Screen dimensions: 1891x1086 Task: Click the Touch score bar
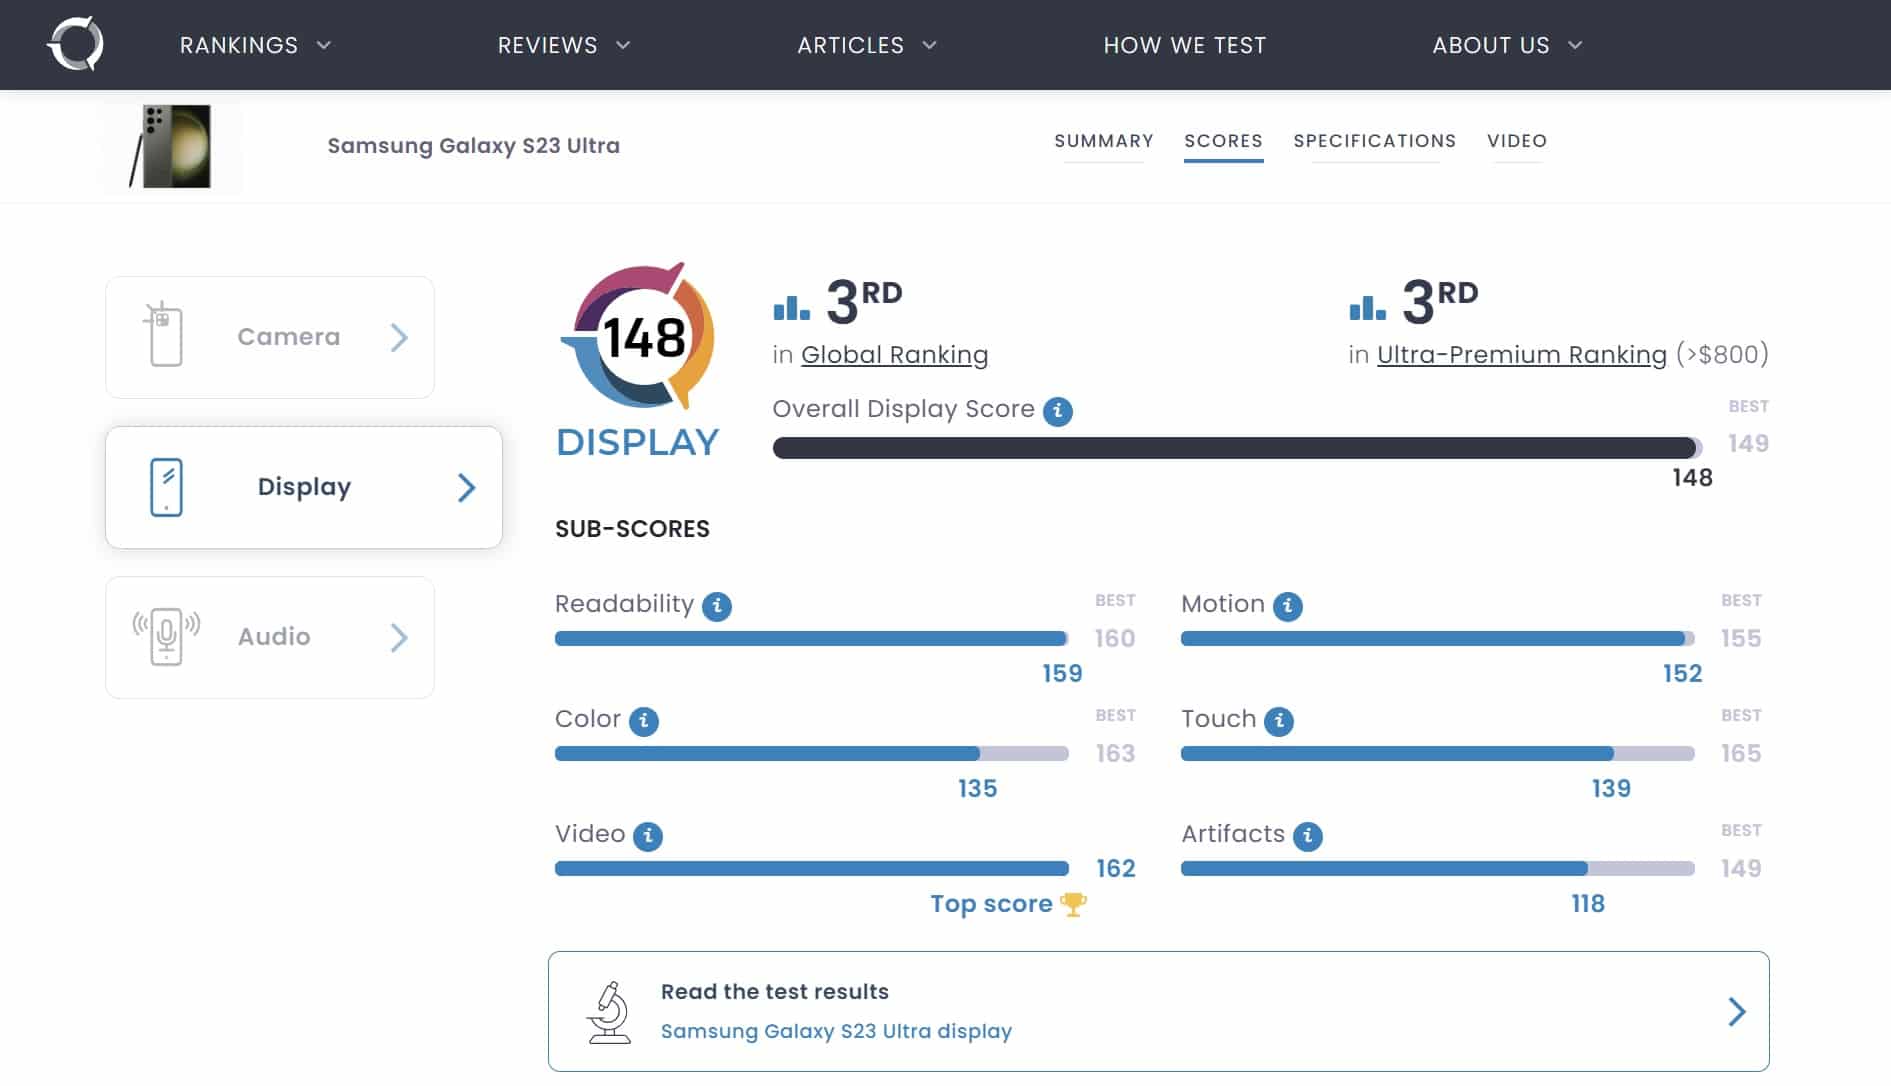(x=1437, y=754)
